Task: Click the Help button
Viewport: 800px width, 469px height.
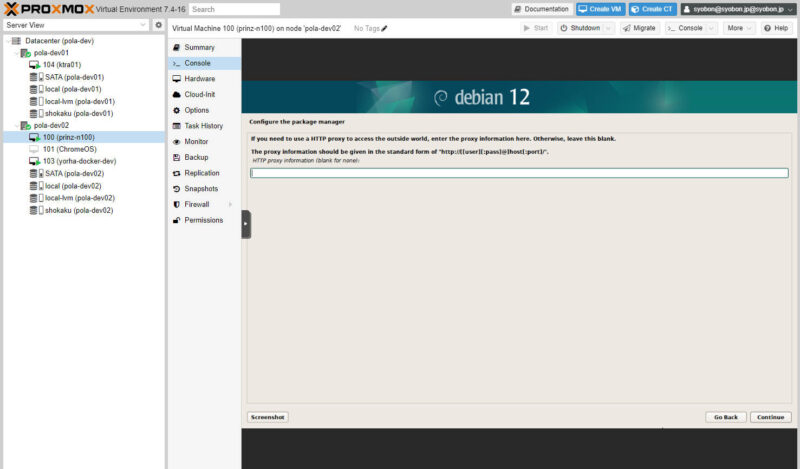Action: point(776,28)
